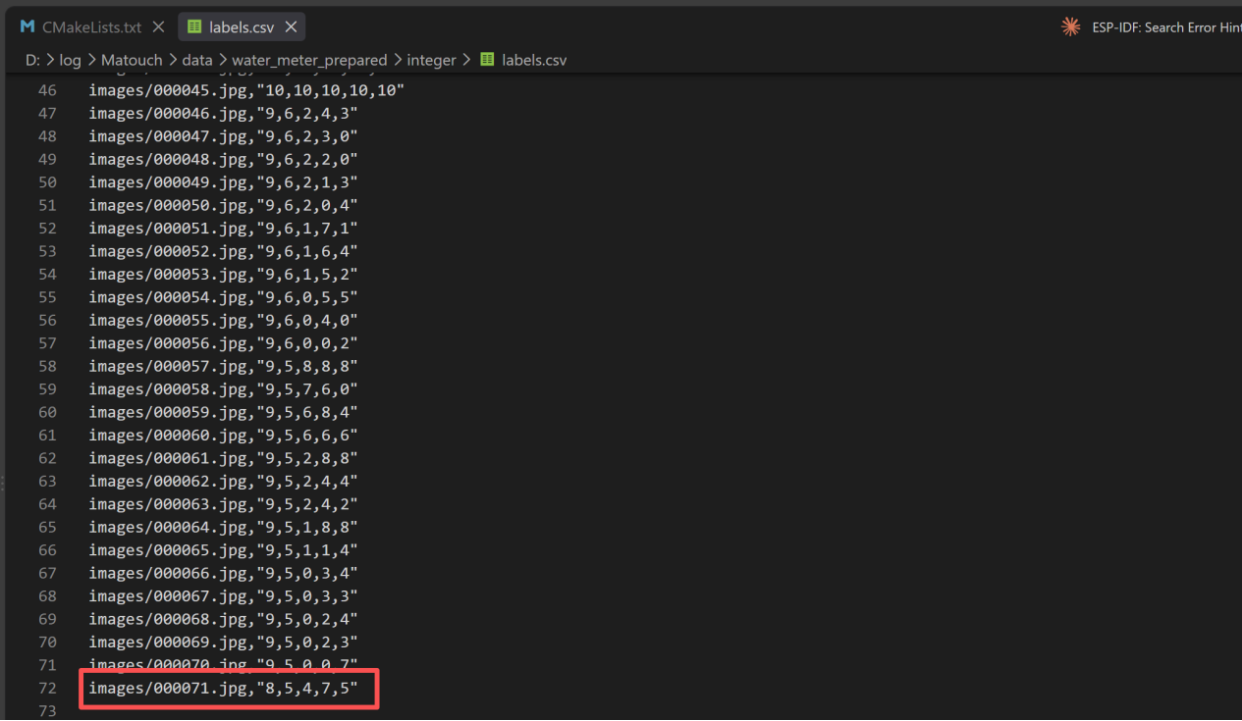
Task: Place cursor on images/000050.jpg line
Action: (223, 205)
